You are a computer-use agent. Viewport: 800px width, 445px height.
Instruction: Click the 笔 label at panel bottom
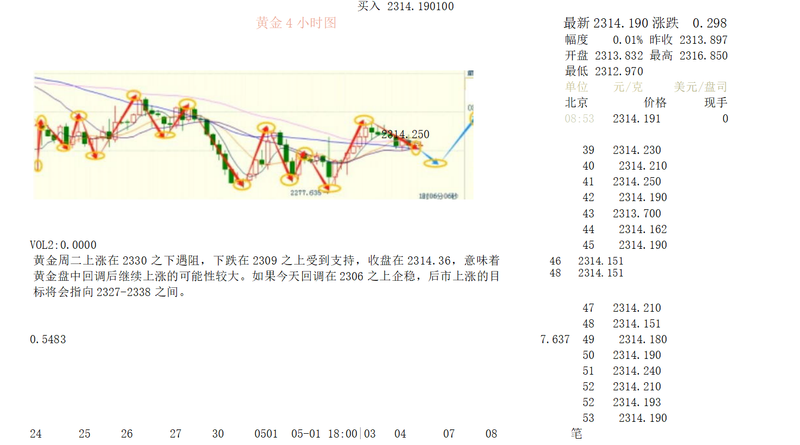click(x=576, y=434)
